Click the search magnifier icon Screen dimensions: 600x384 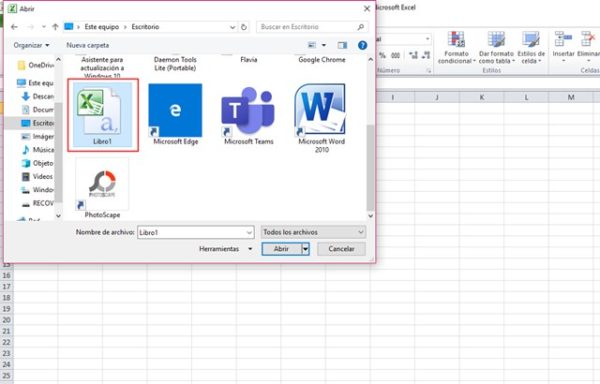pos(360,27)
